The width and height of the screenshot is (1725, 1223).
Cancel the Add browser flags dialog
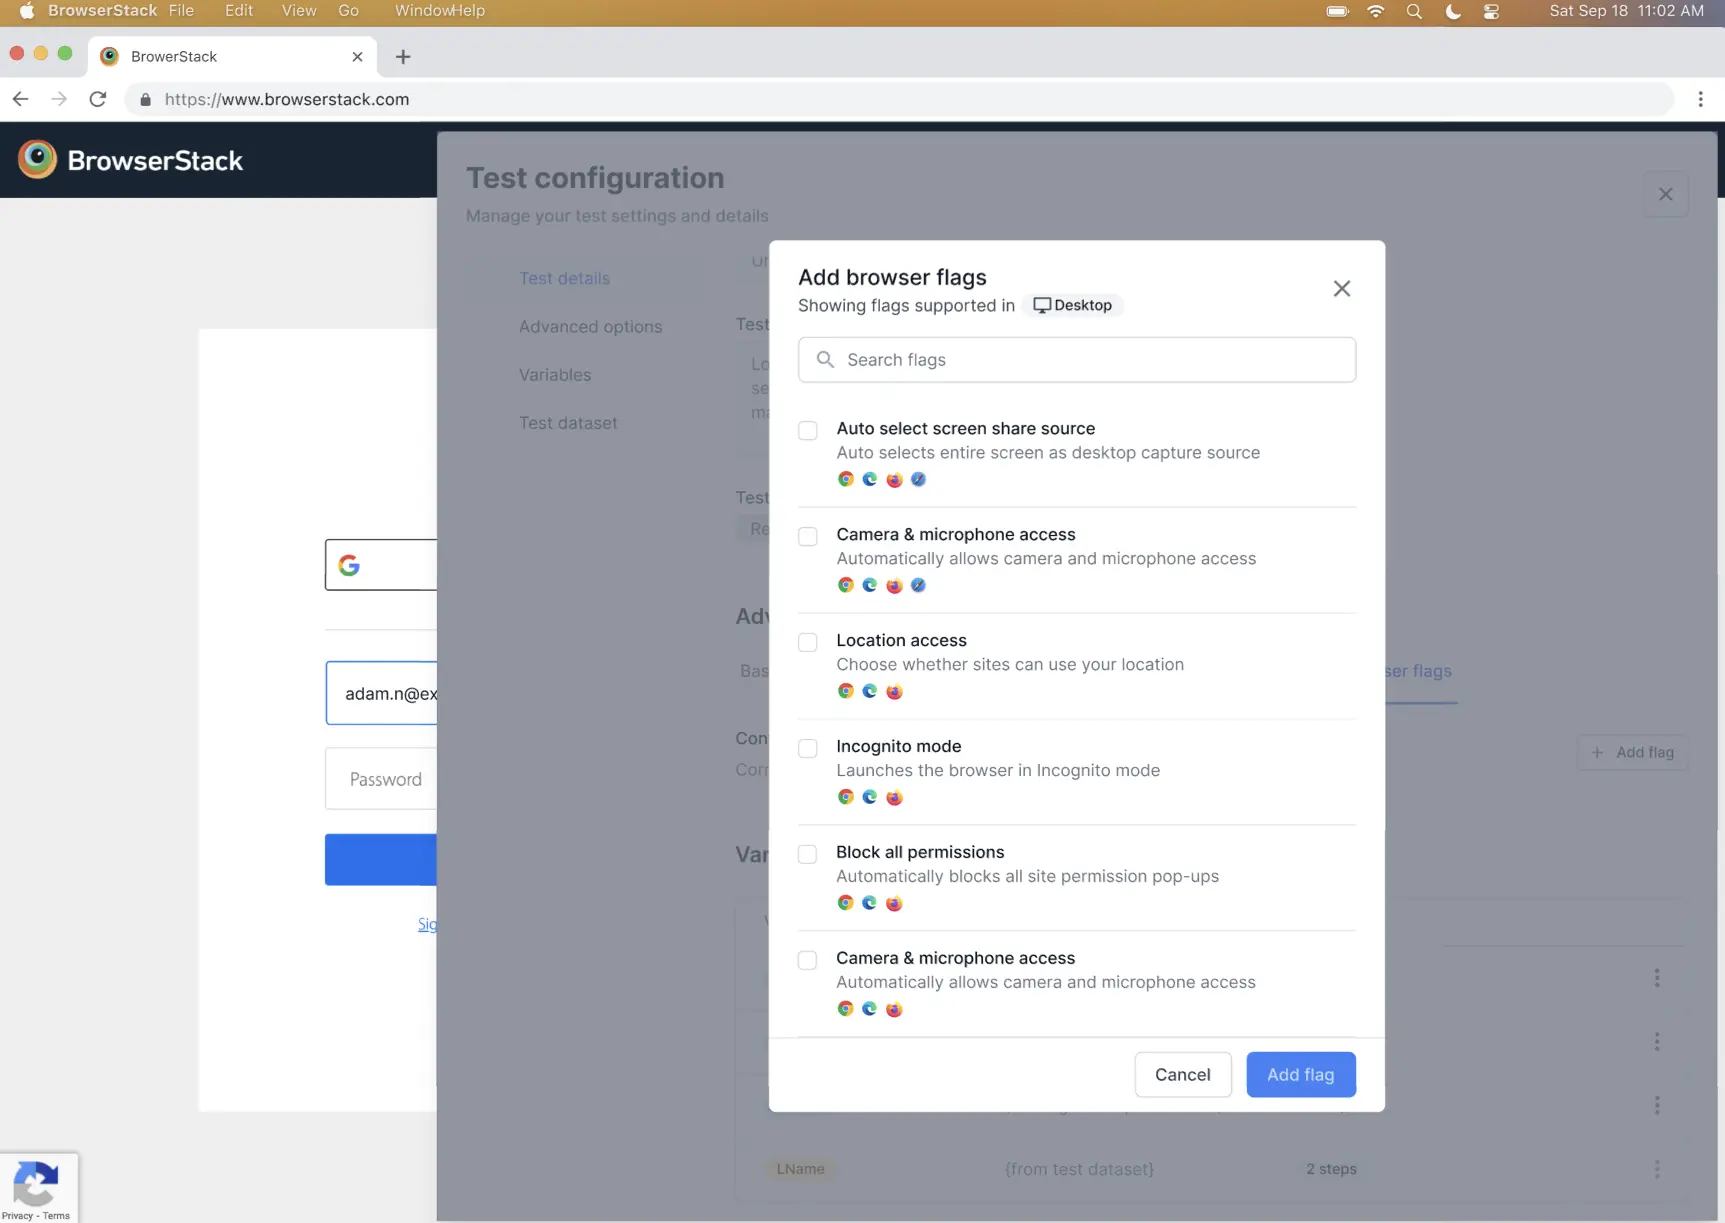click(x=1183, y=1074)
